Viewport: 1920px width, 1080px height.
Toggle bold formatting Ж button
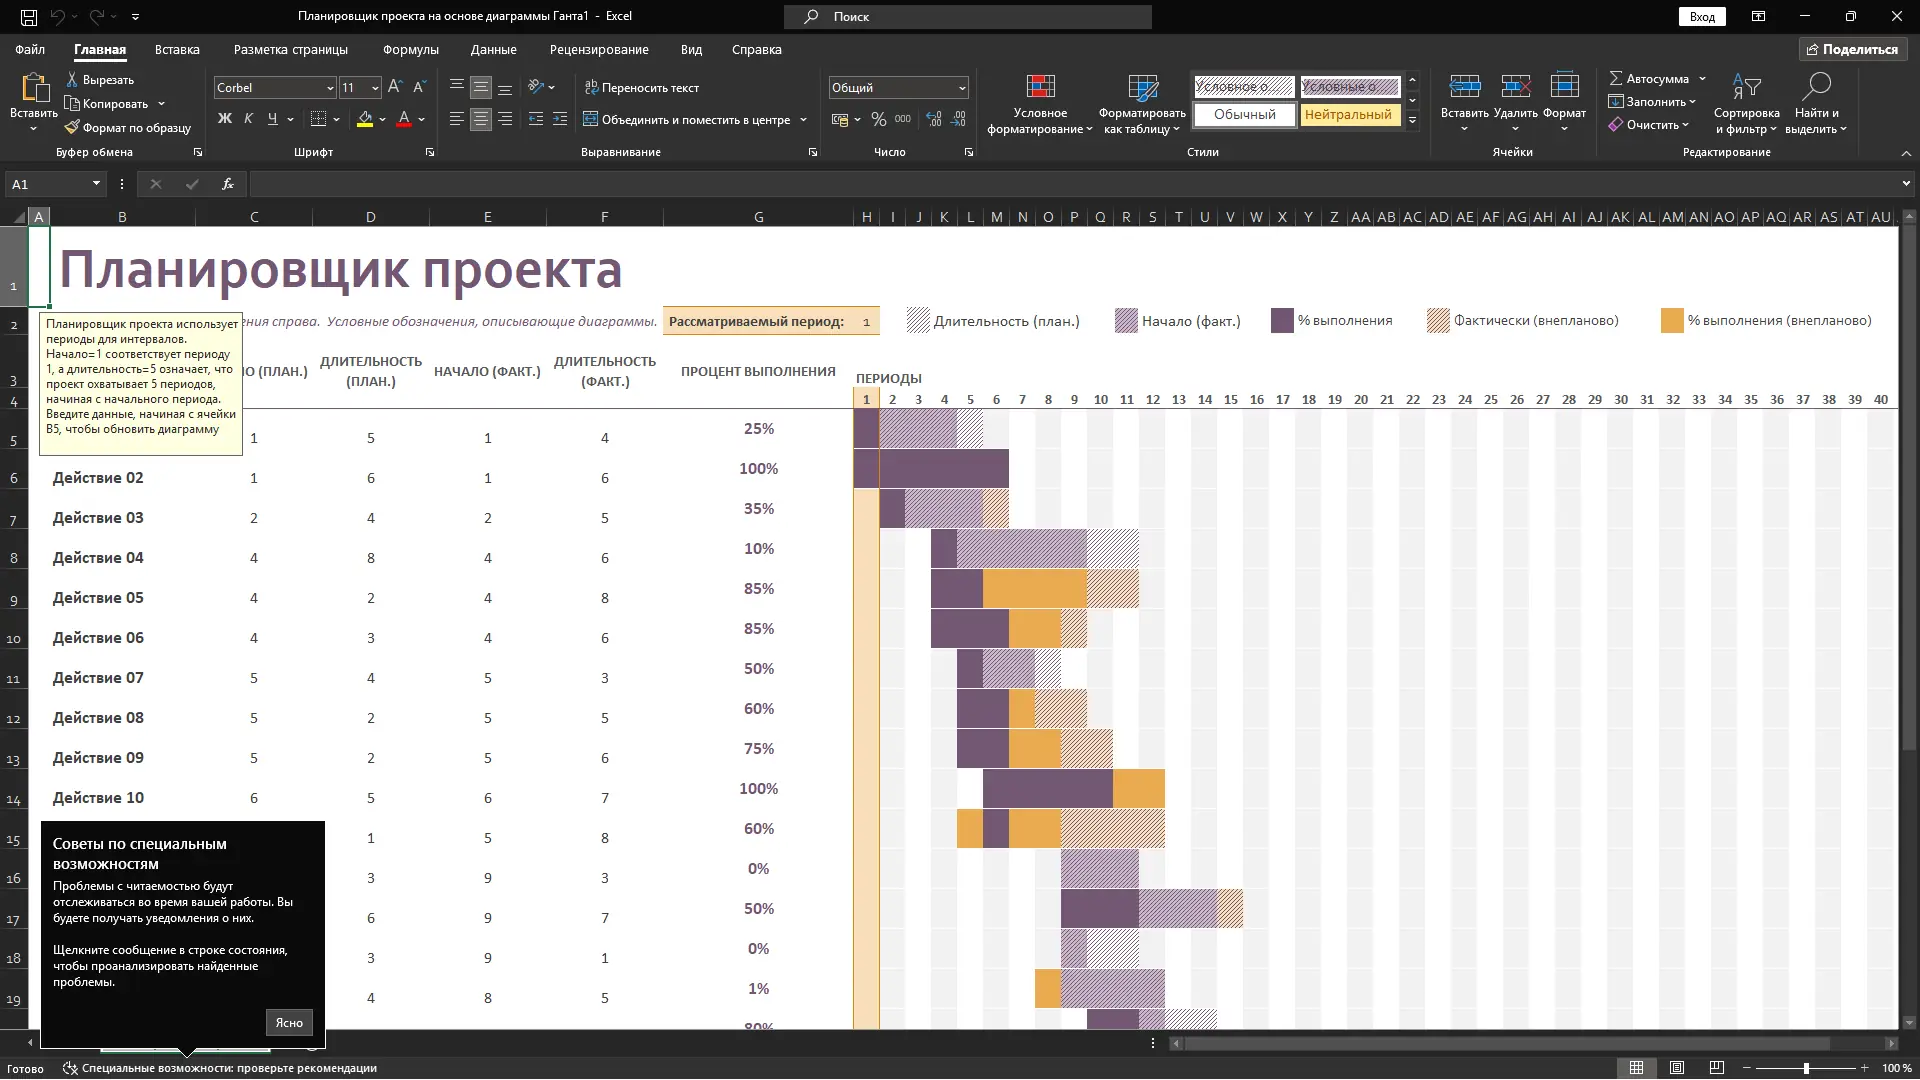click(225, 119)
